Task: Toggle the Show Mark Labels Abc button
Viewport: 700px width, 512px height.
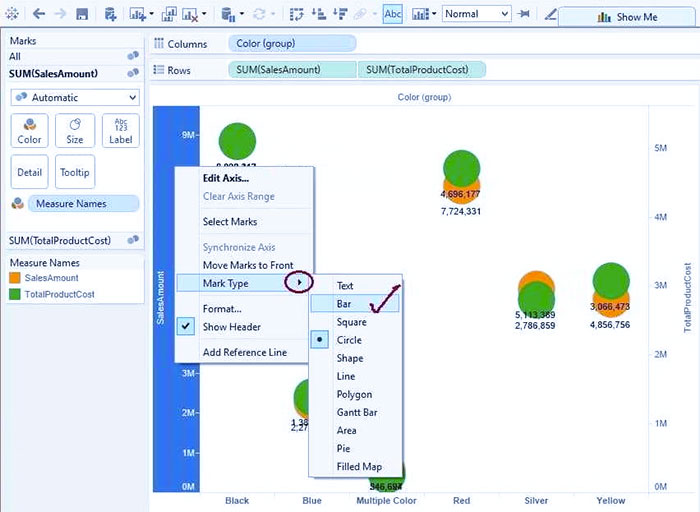Action: pos(392,14)
